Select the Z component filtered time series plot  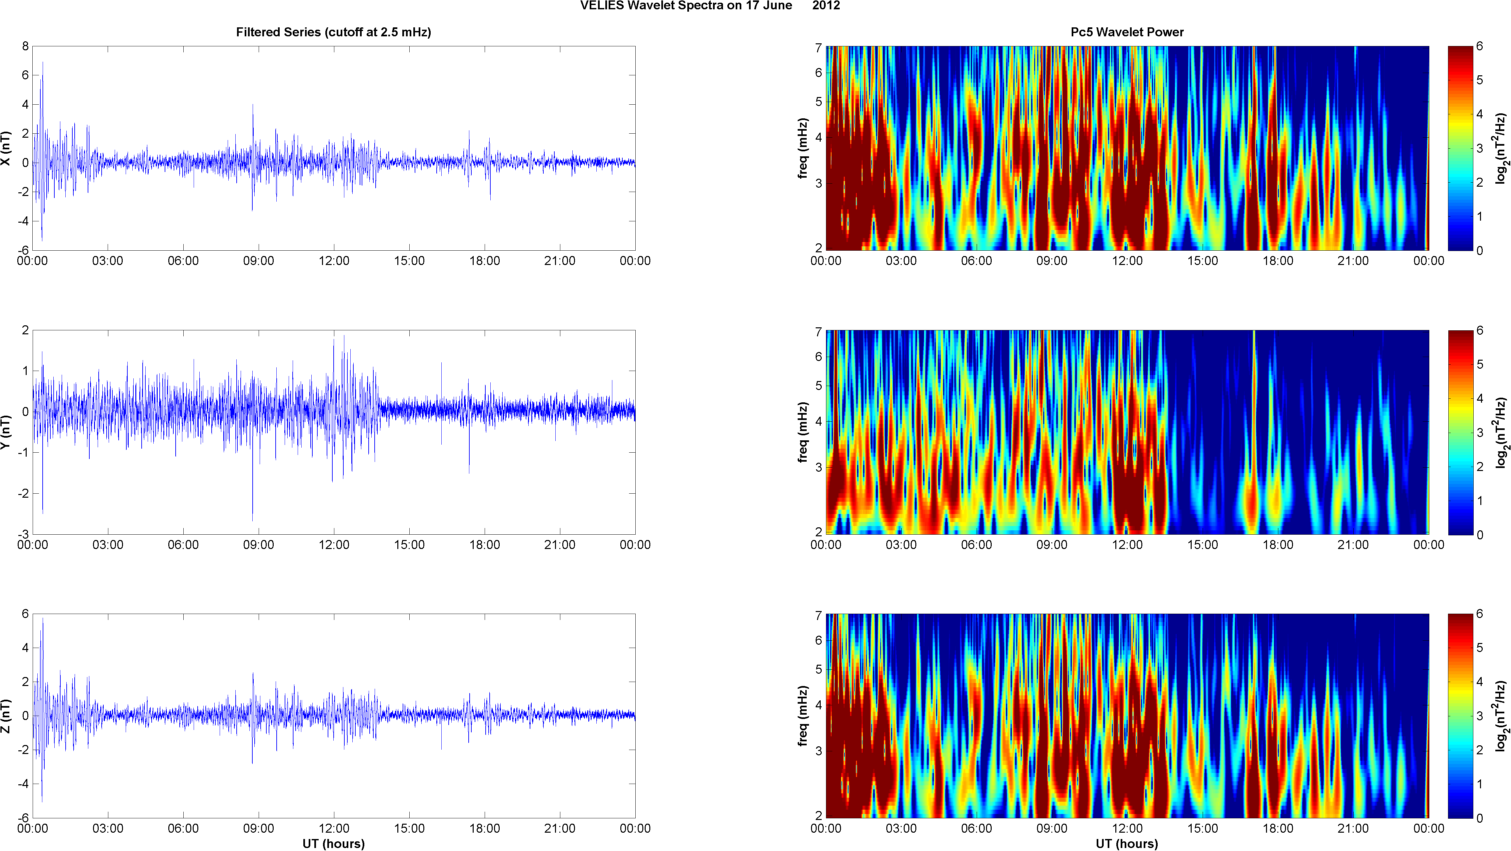coord(334,716)
